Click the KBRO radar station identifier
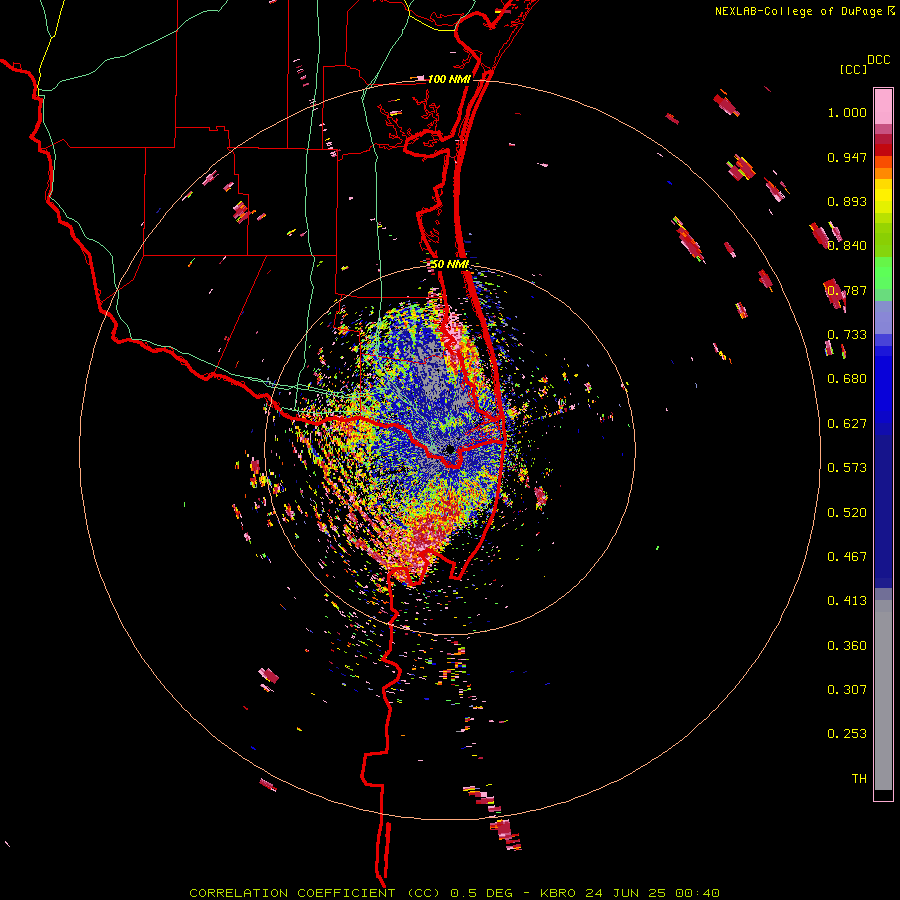Viewport: 900px width, 900px height. point(560,893)
